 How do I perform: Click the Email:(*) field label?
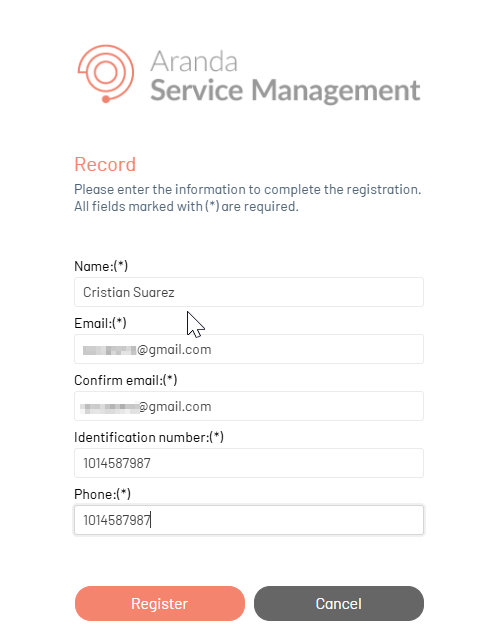100,323
